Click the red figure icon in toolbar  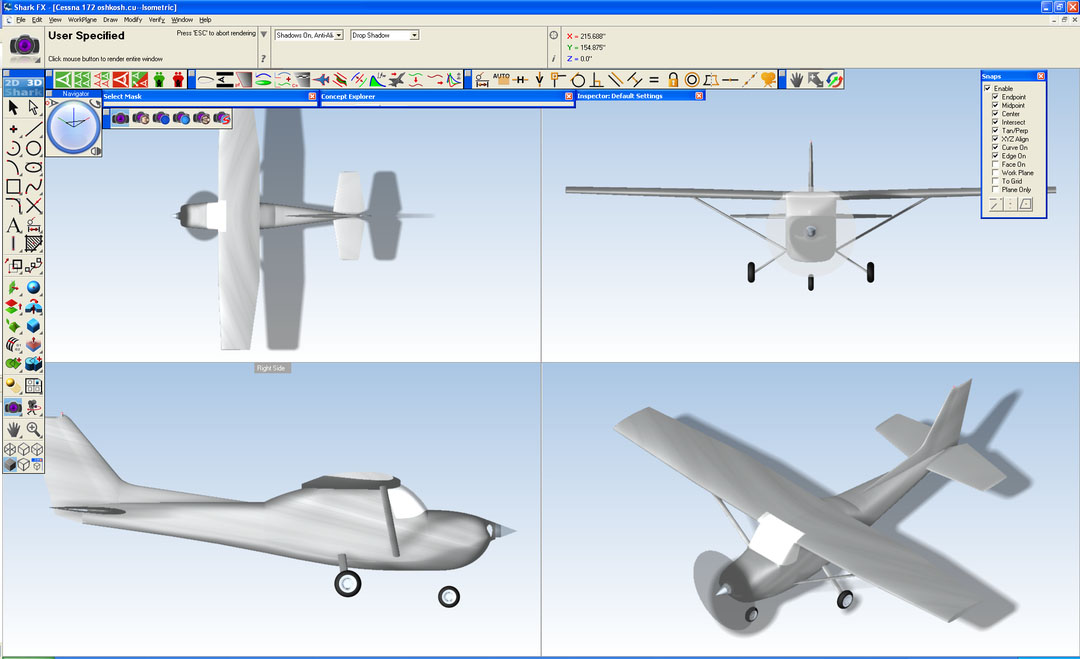click(178, 80)
